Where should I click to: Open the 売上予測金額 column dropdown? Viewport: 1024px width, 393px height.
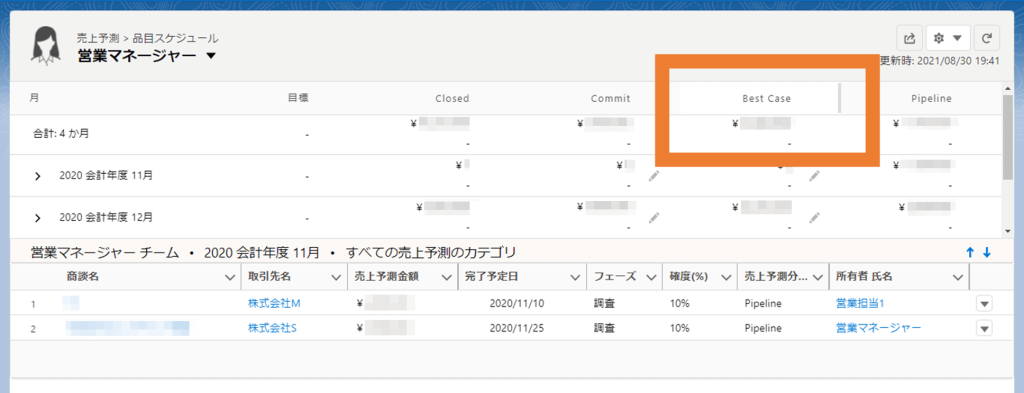447,277
